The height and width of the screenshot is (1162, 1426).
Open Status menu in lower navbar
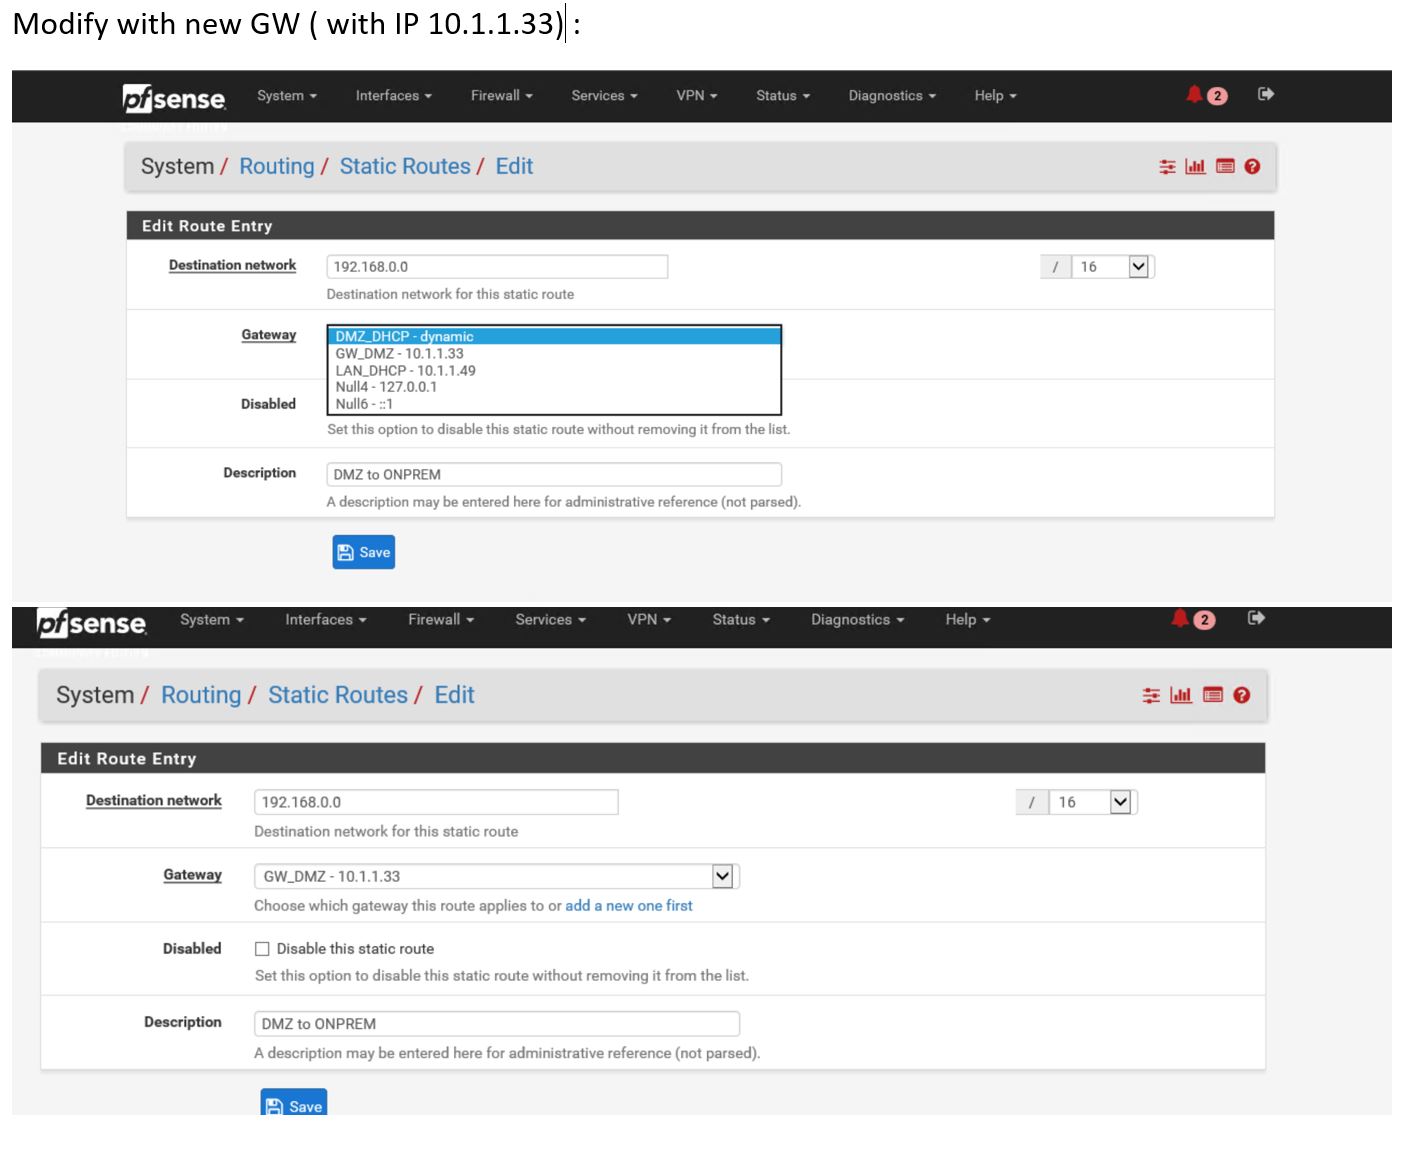pos(741,620)
